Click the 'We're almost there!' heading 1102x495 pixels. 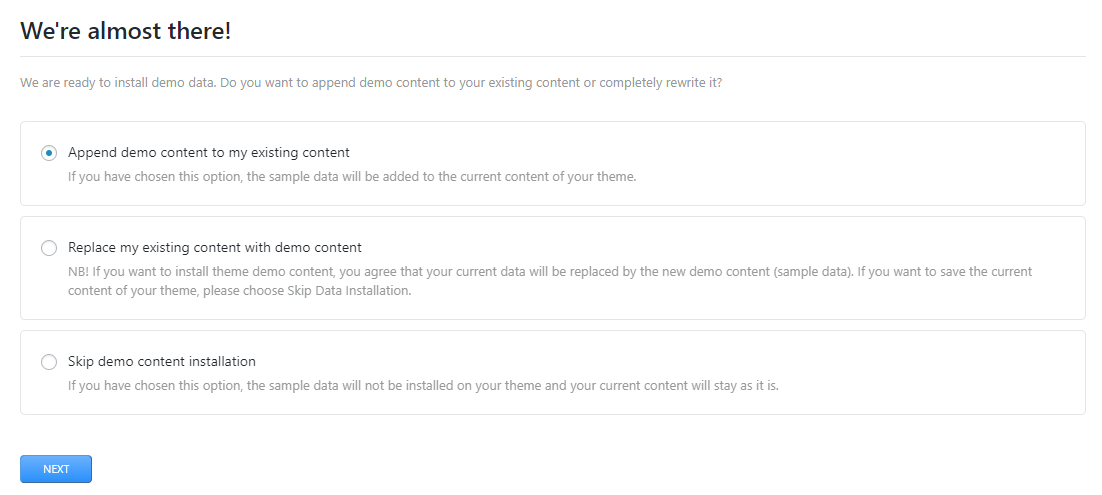126,31
